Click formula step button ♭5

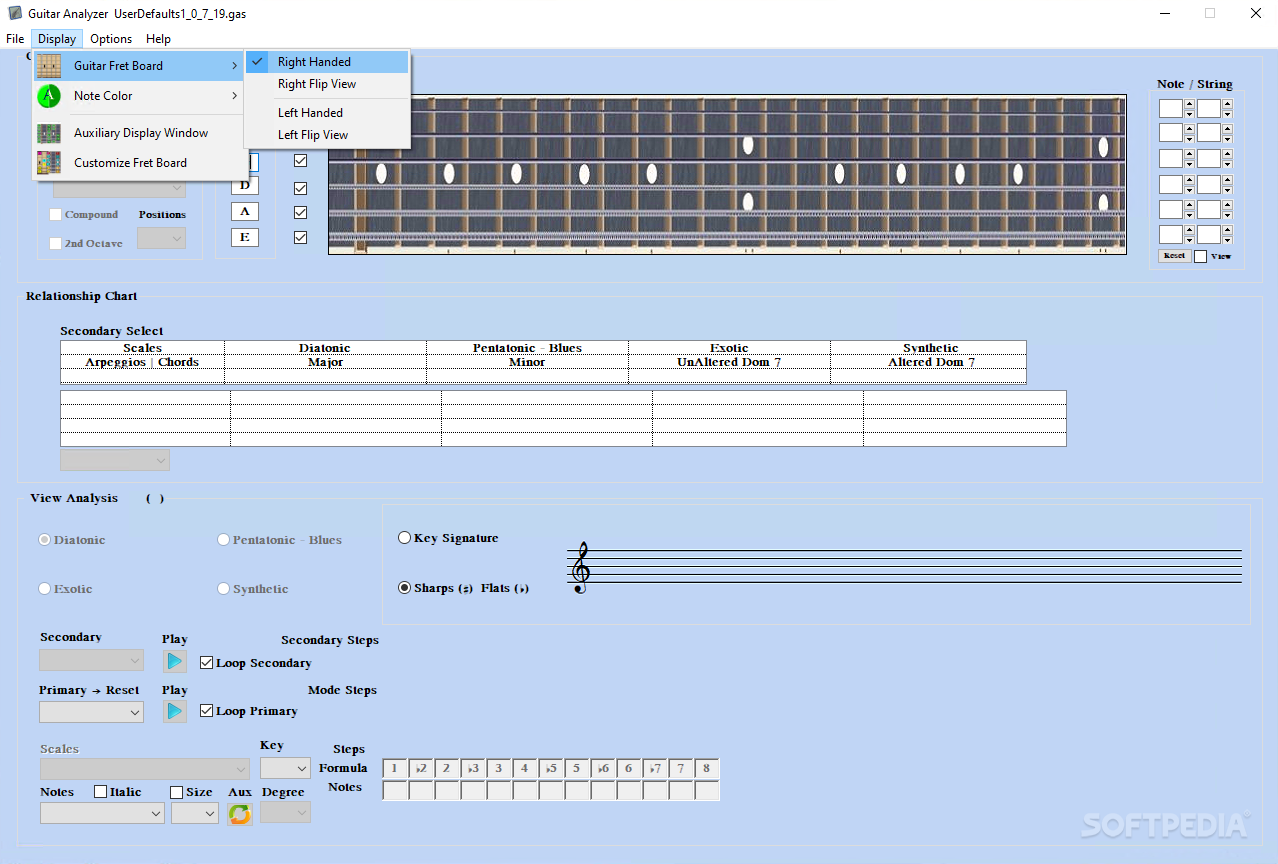point(551,769)
